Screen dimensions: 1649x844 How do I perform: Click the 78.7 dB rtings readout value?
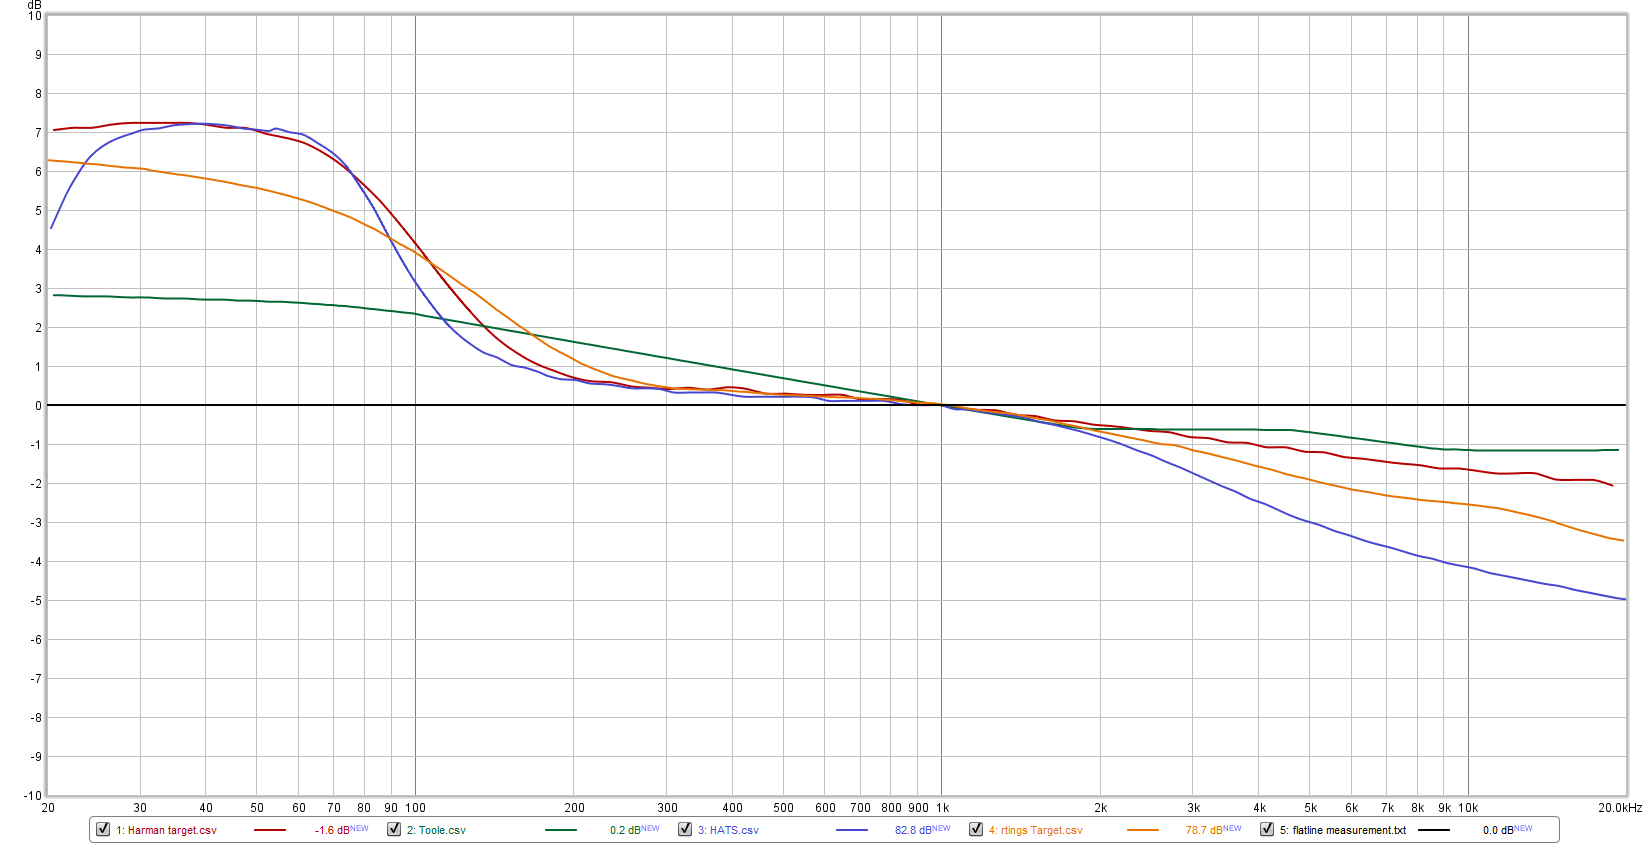click(x=1204, y=830)
